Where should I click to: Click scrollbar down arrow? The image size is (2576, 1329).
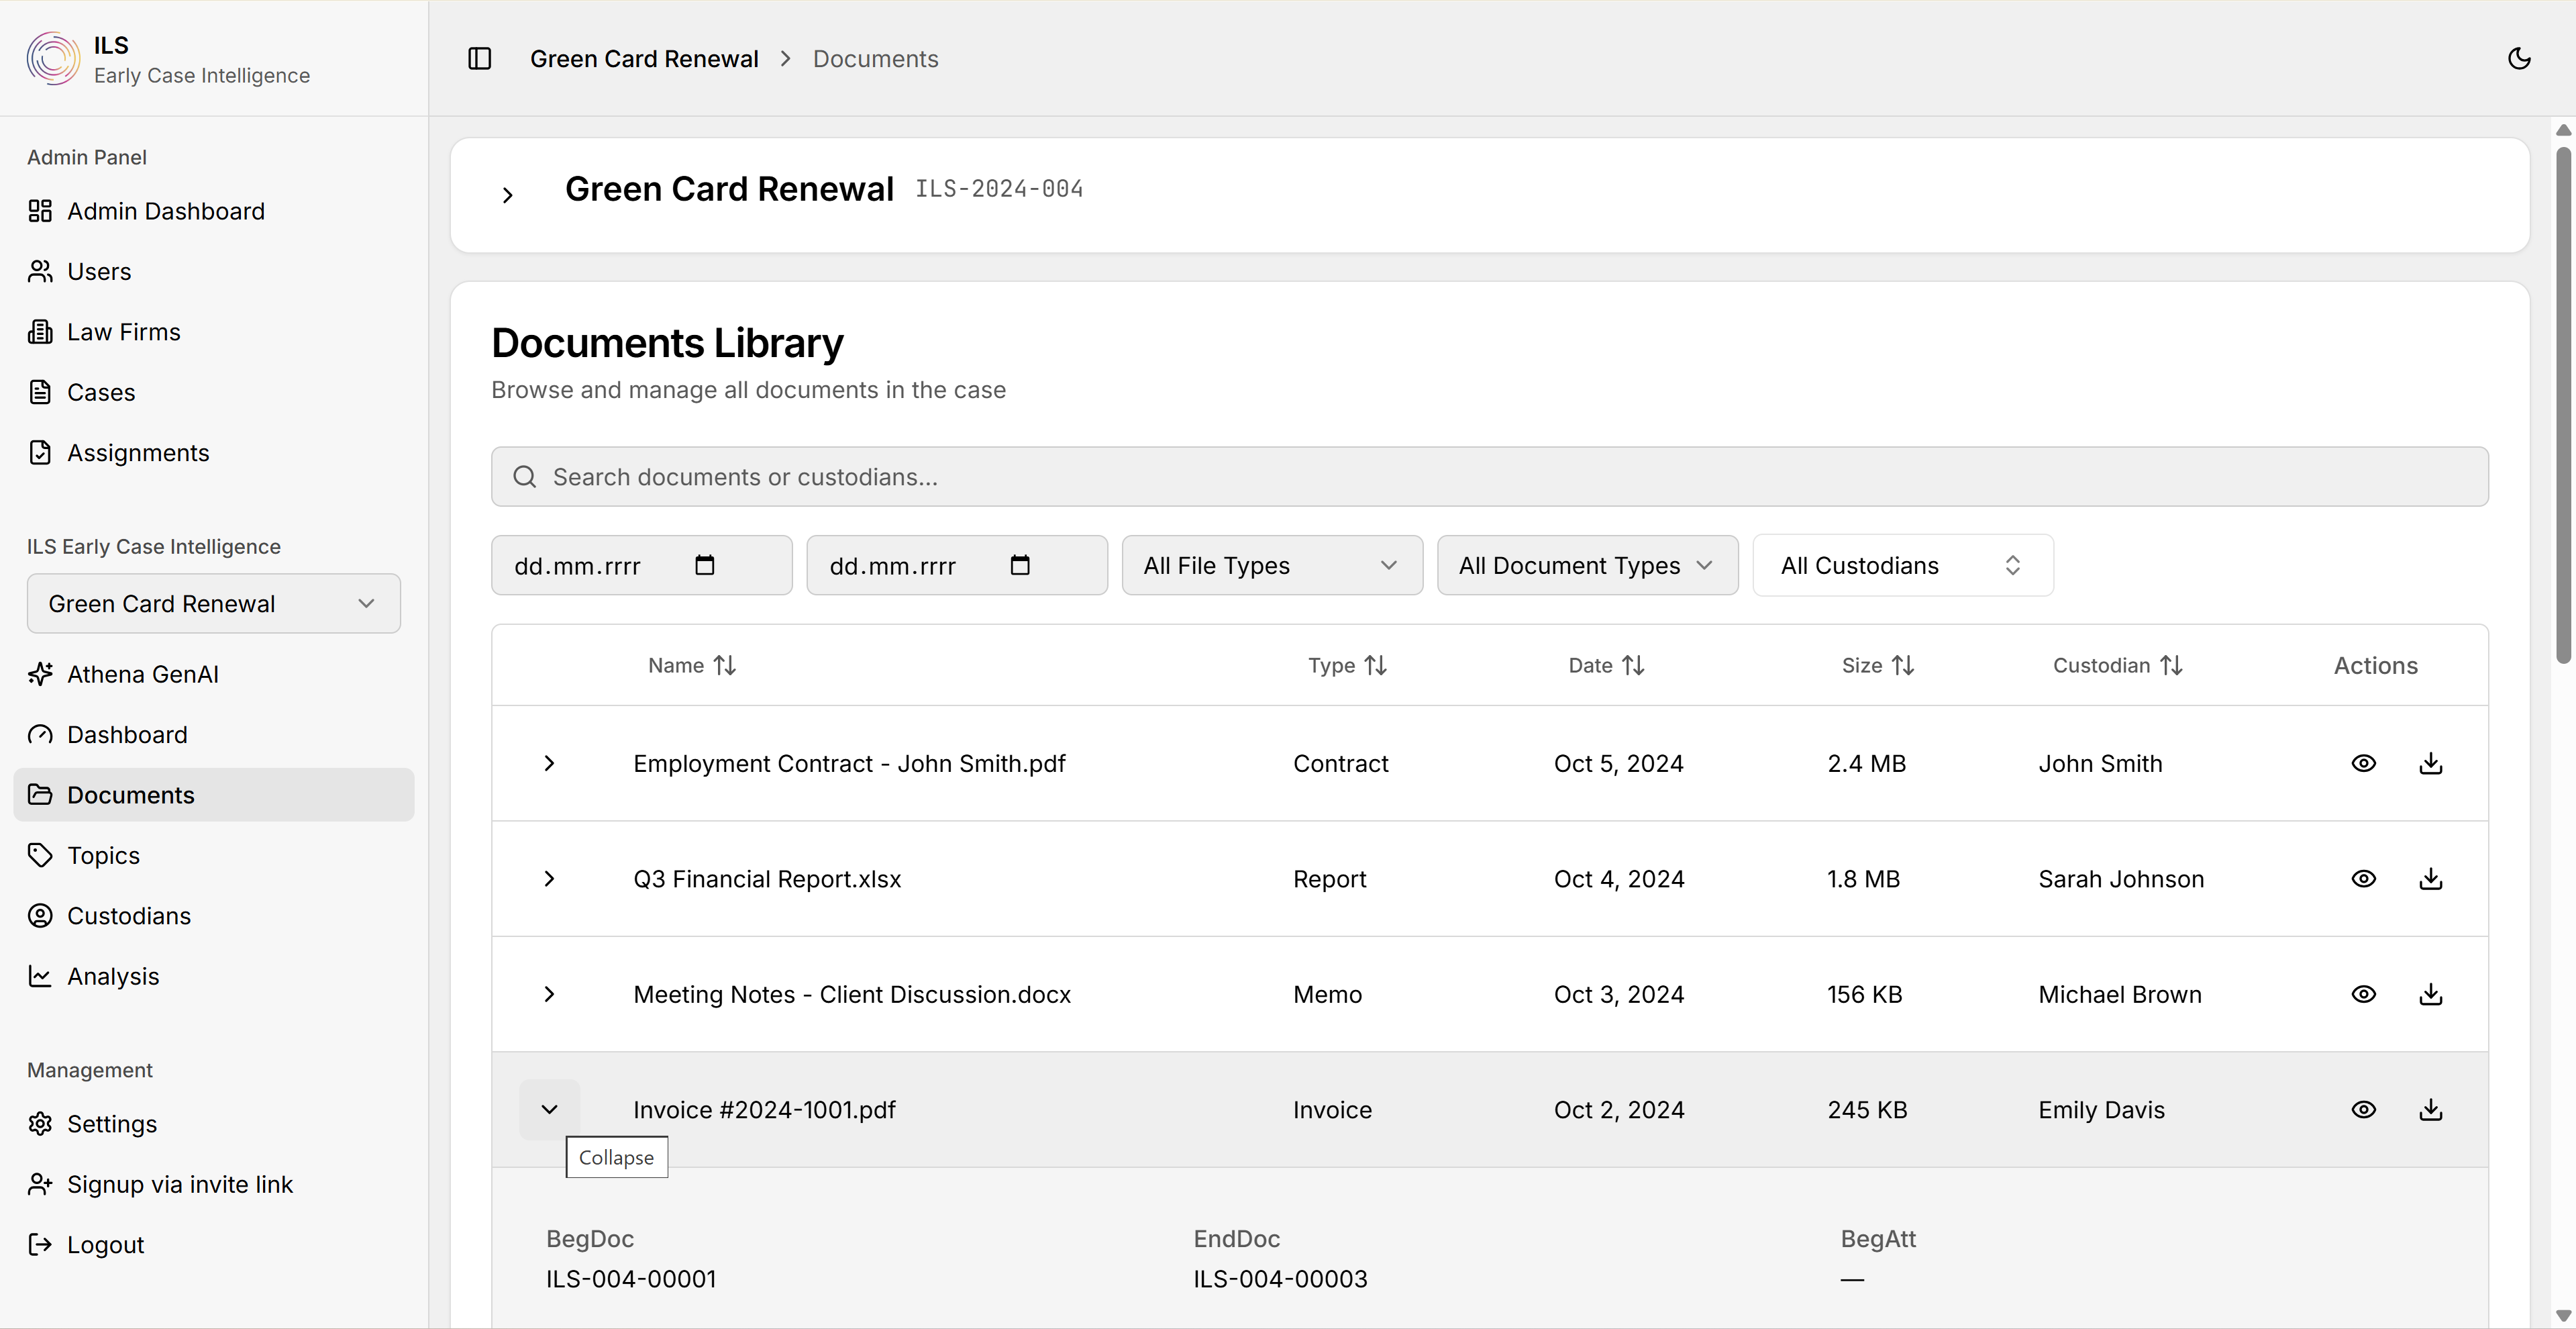(2563, 1316)
